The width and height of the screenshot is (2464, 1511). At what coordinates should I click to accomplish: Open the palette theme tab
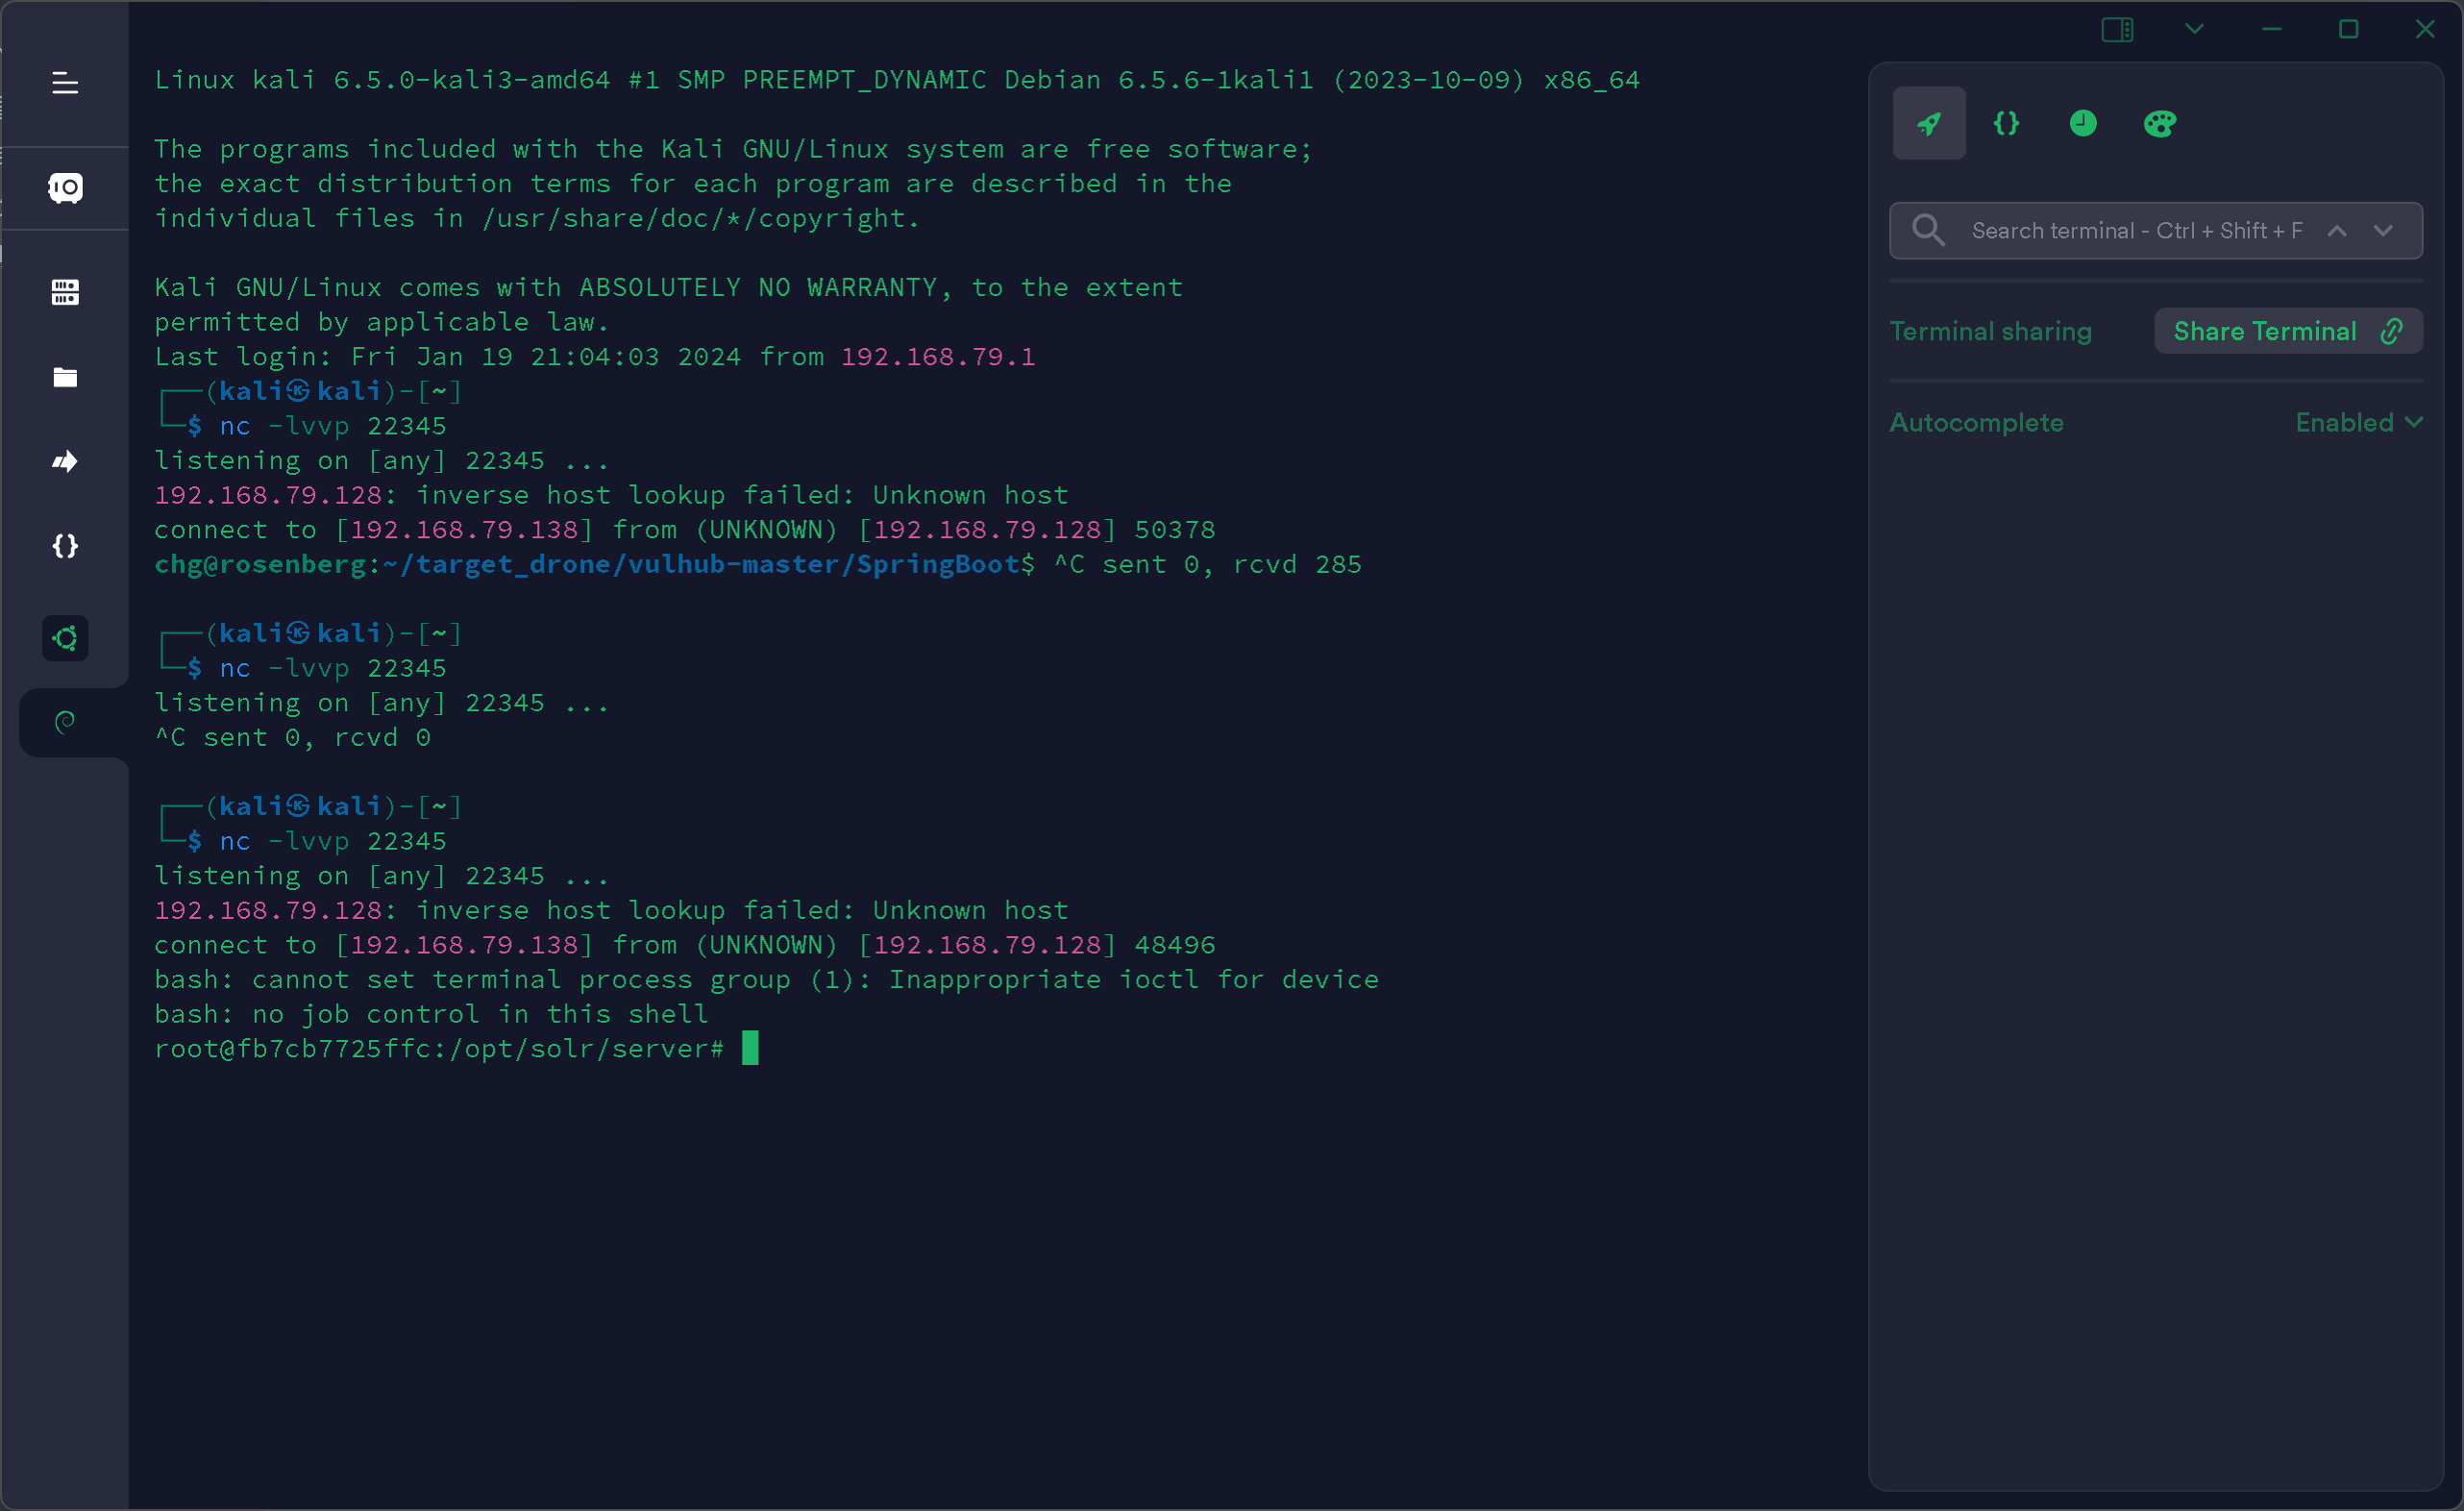2159,123
